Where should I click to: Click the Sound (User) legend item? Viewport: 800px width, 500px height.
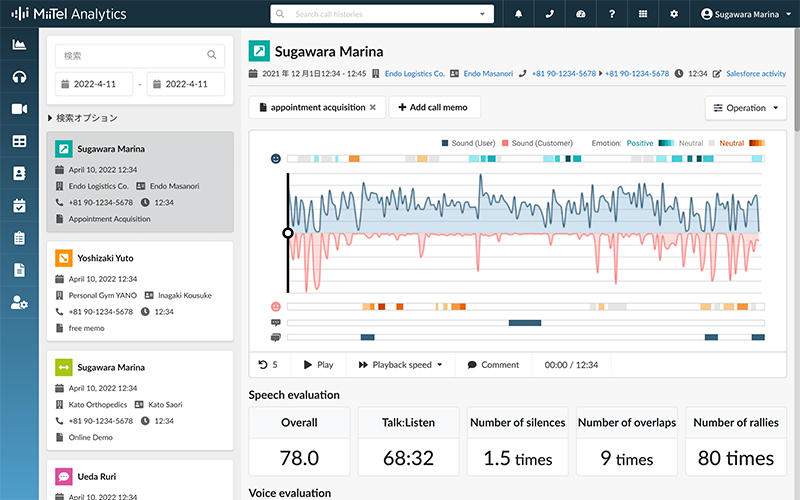point(468,143)
